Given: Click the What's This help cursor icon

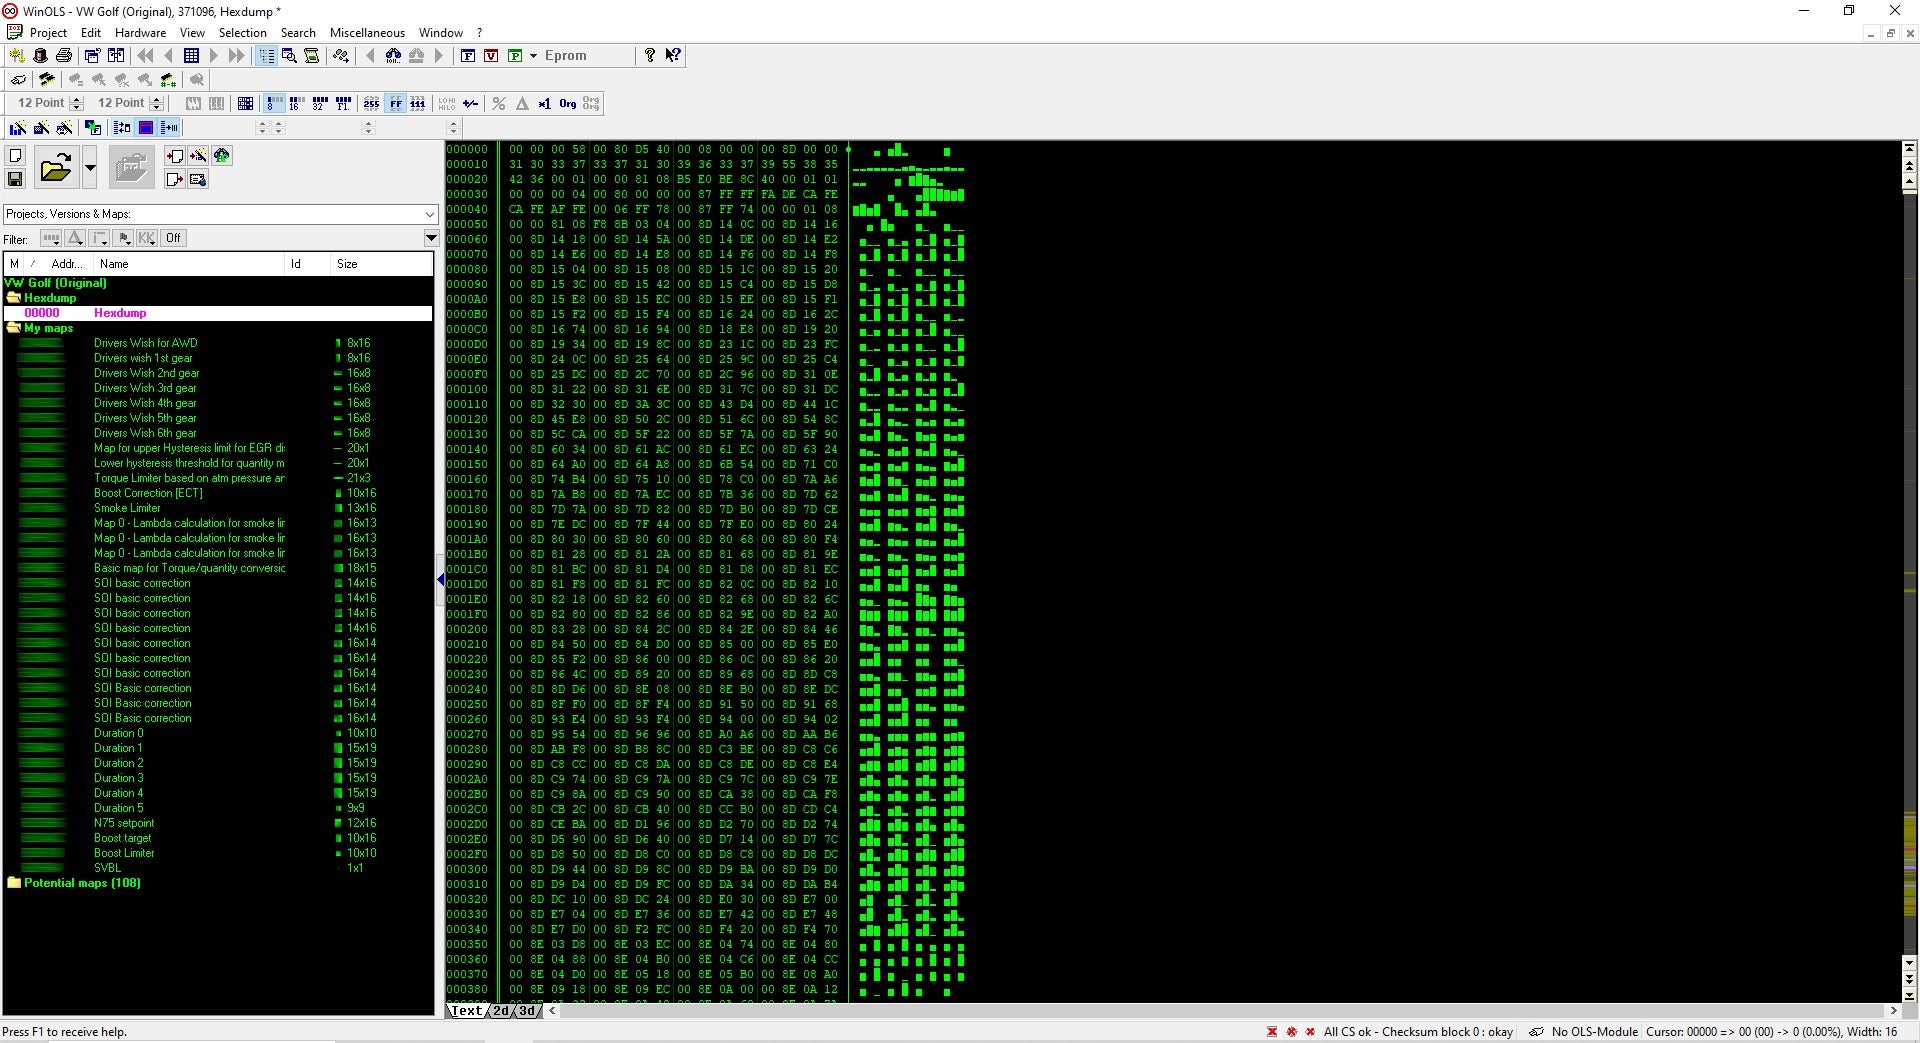Looking at the screenshot, I should pyautogui.click(x=673, y=56).
